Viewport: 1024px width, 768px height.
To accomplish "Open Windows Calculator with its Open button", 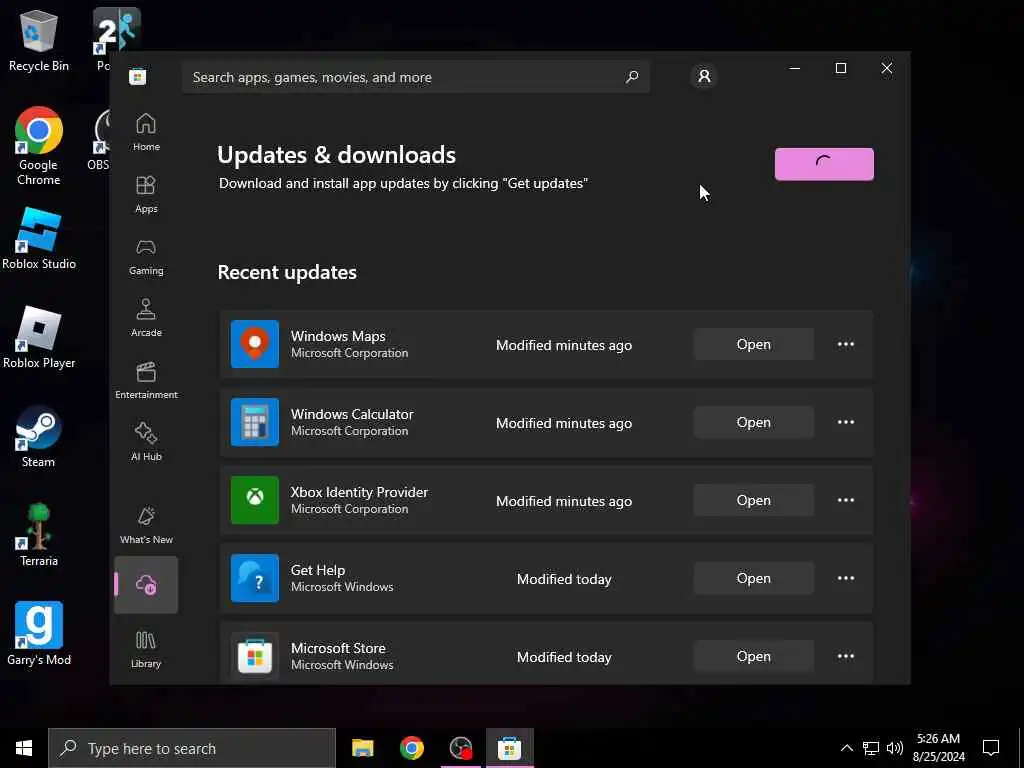I will click(x=754, y=422).
